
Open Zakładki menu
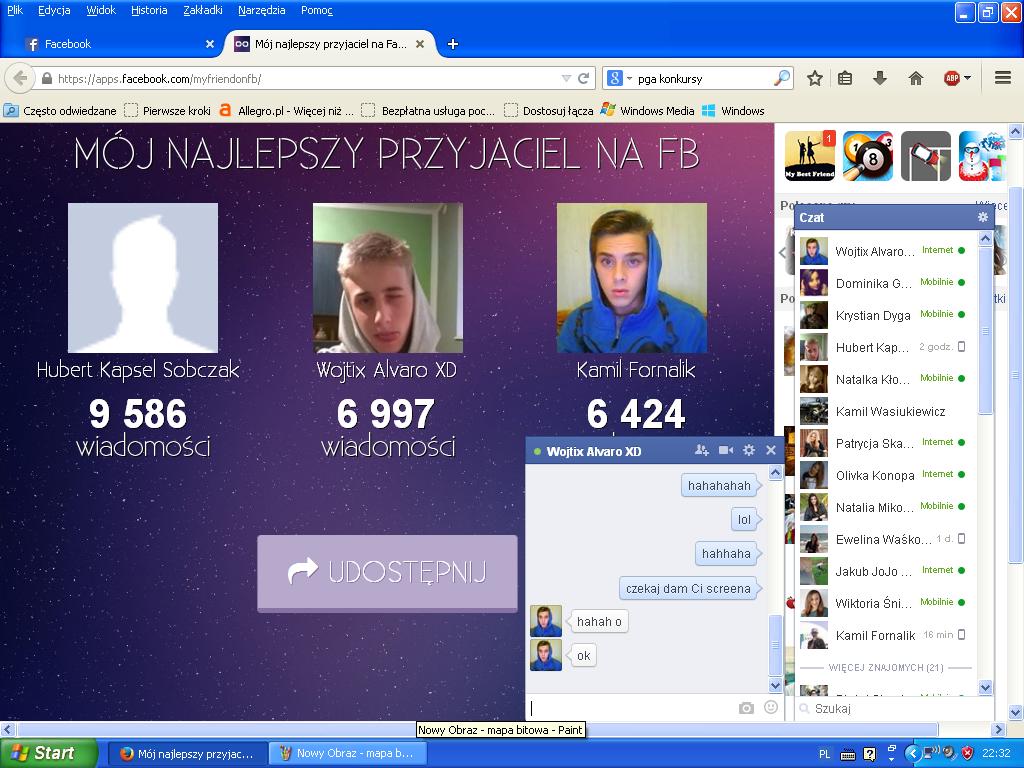pos(203,10)
